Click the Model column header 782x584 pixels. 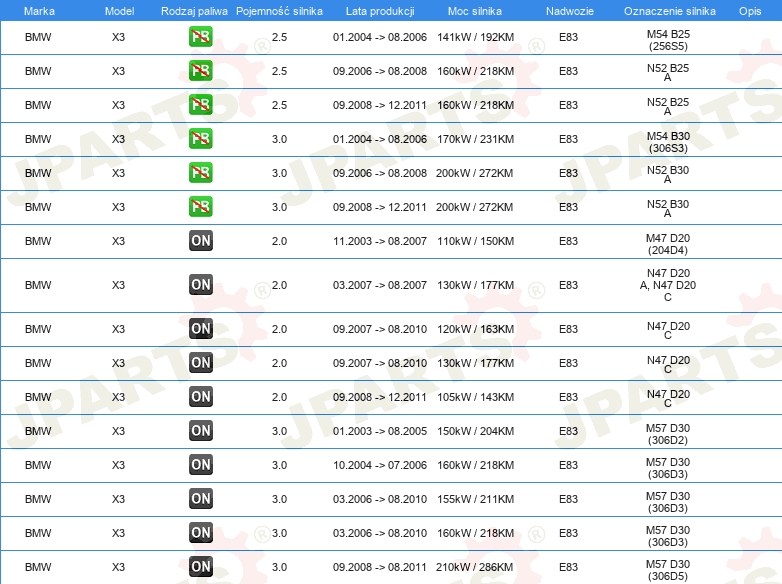pos(120,11)
